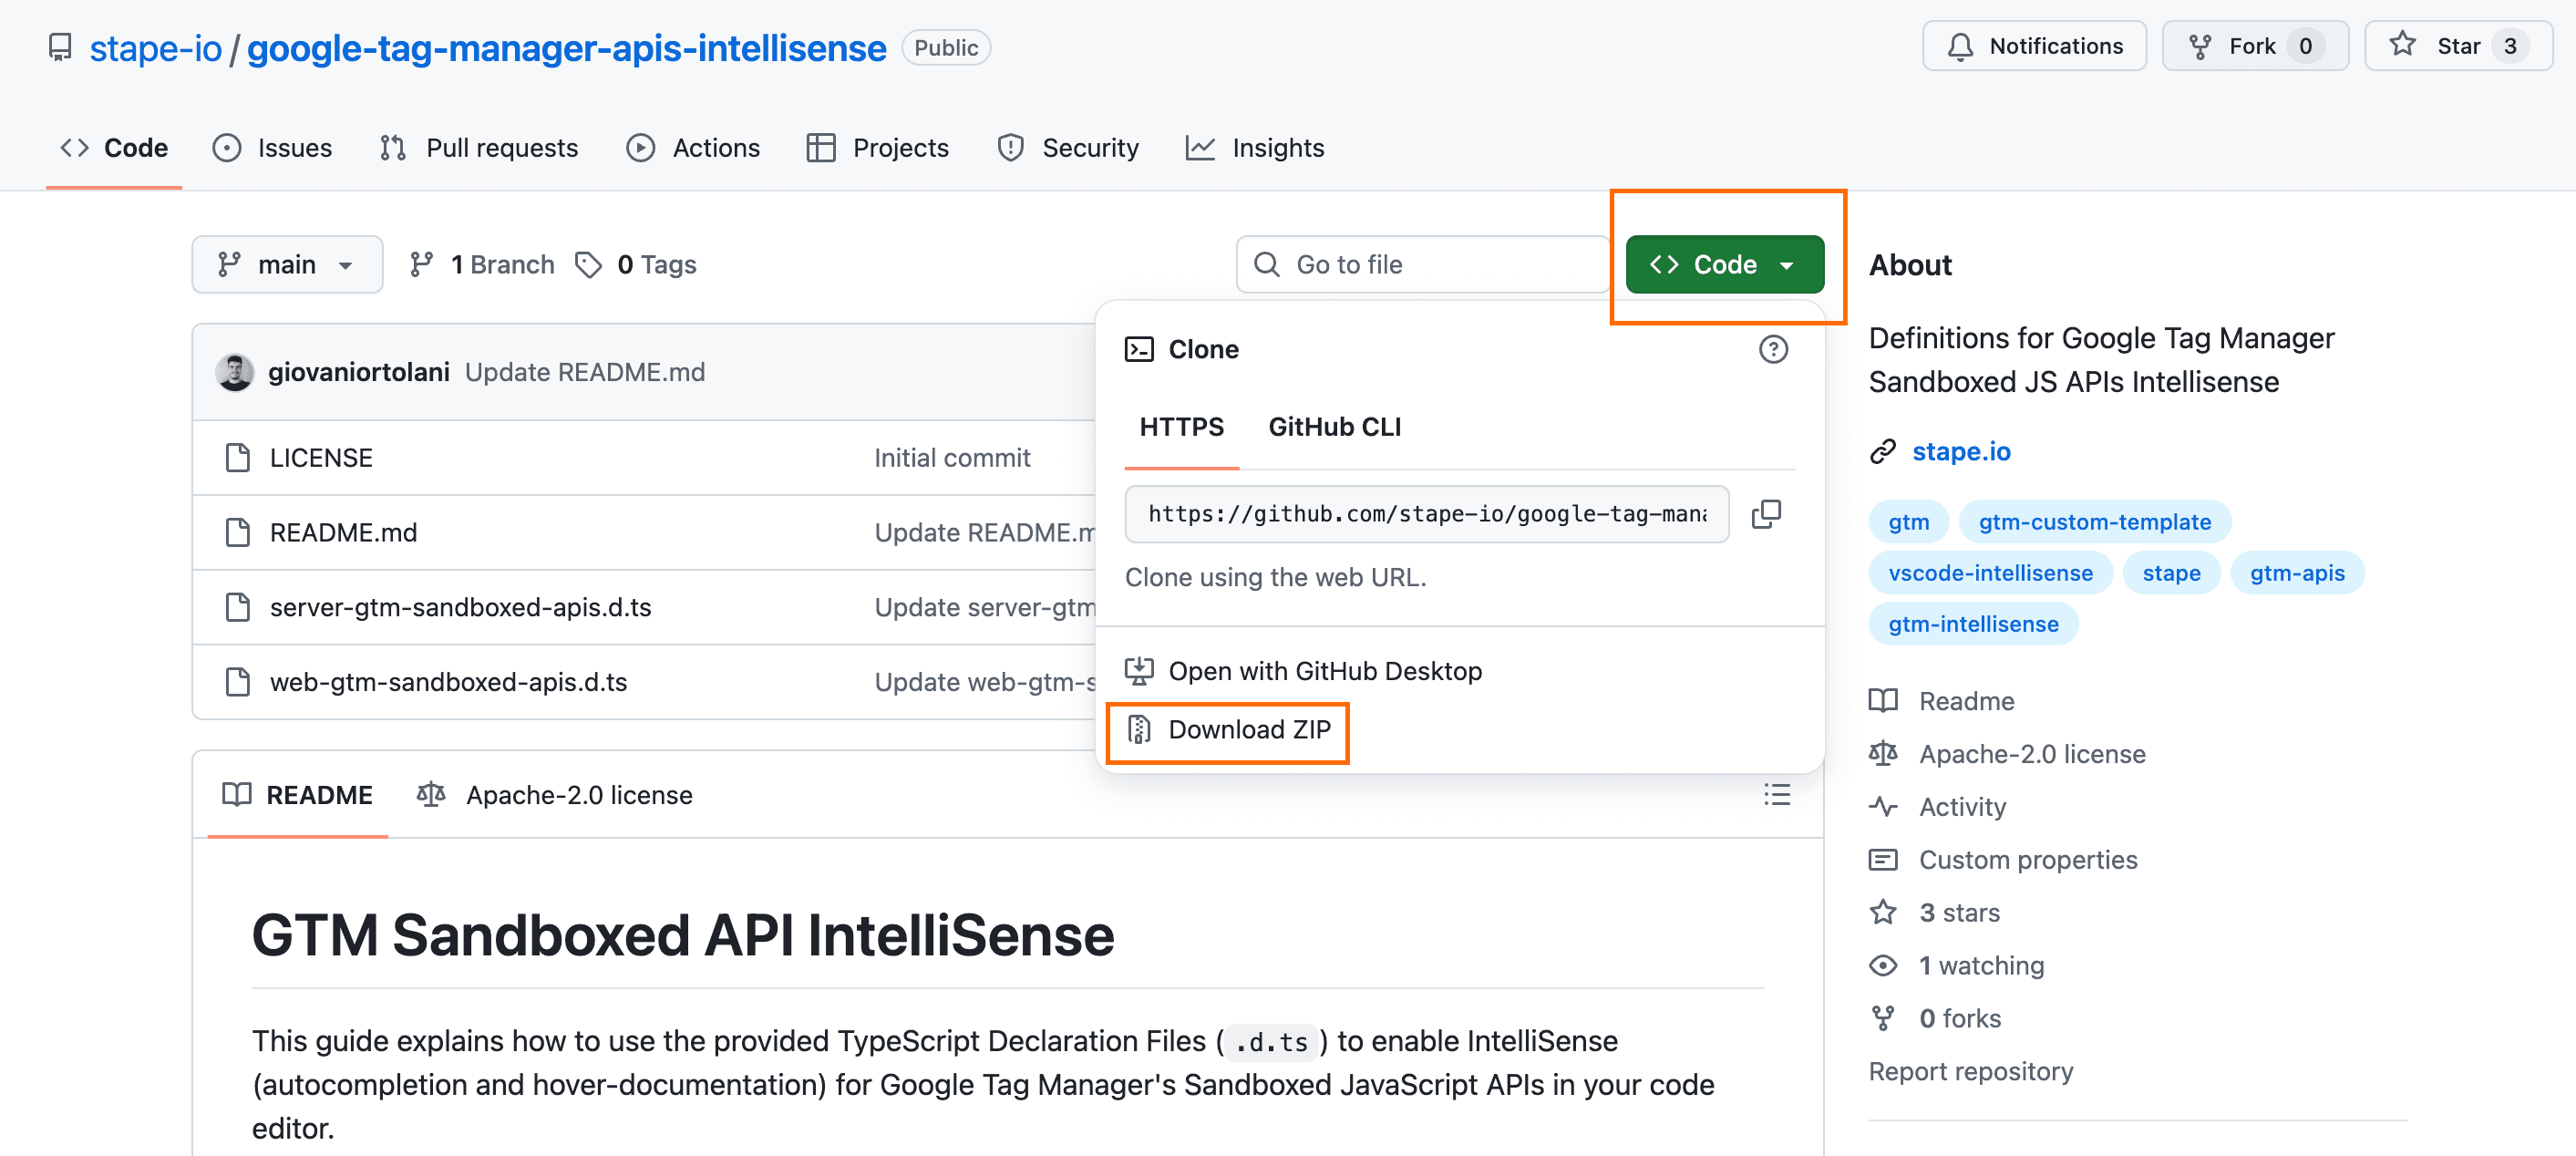2576x1156 pixels.
Task: Open the Update README.md commit message
Action: pyautogui.click(x=585, y=372)
